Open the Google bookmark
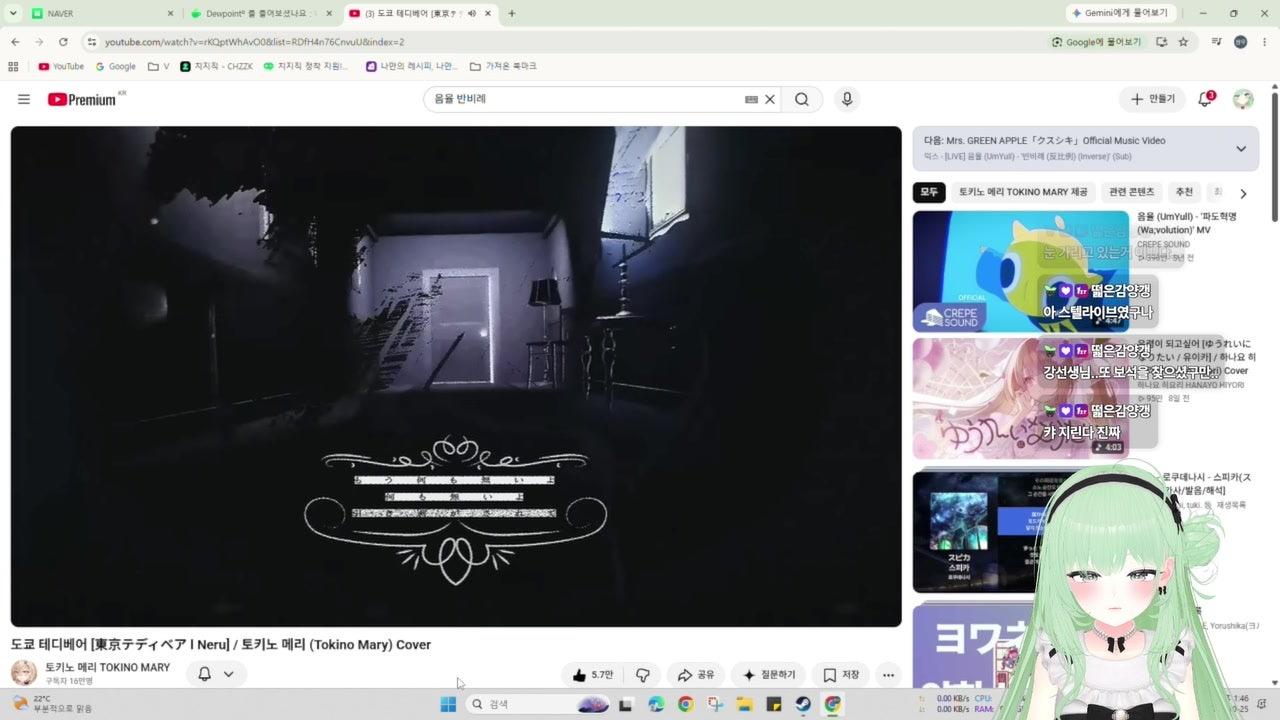 [x=116, y=66]
